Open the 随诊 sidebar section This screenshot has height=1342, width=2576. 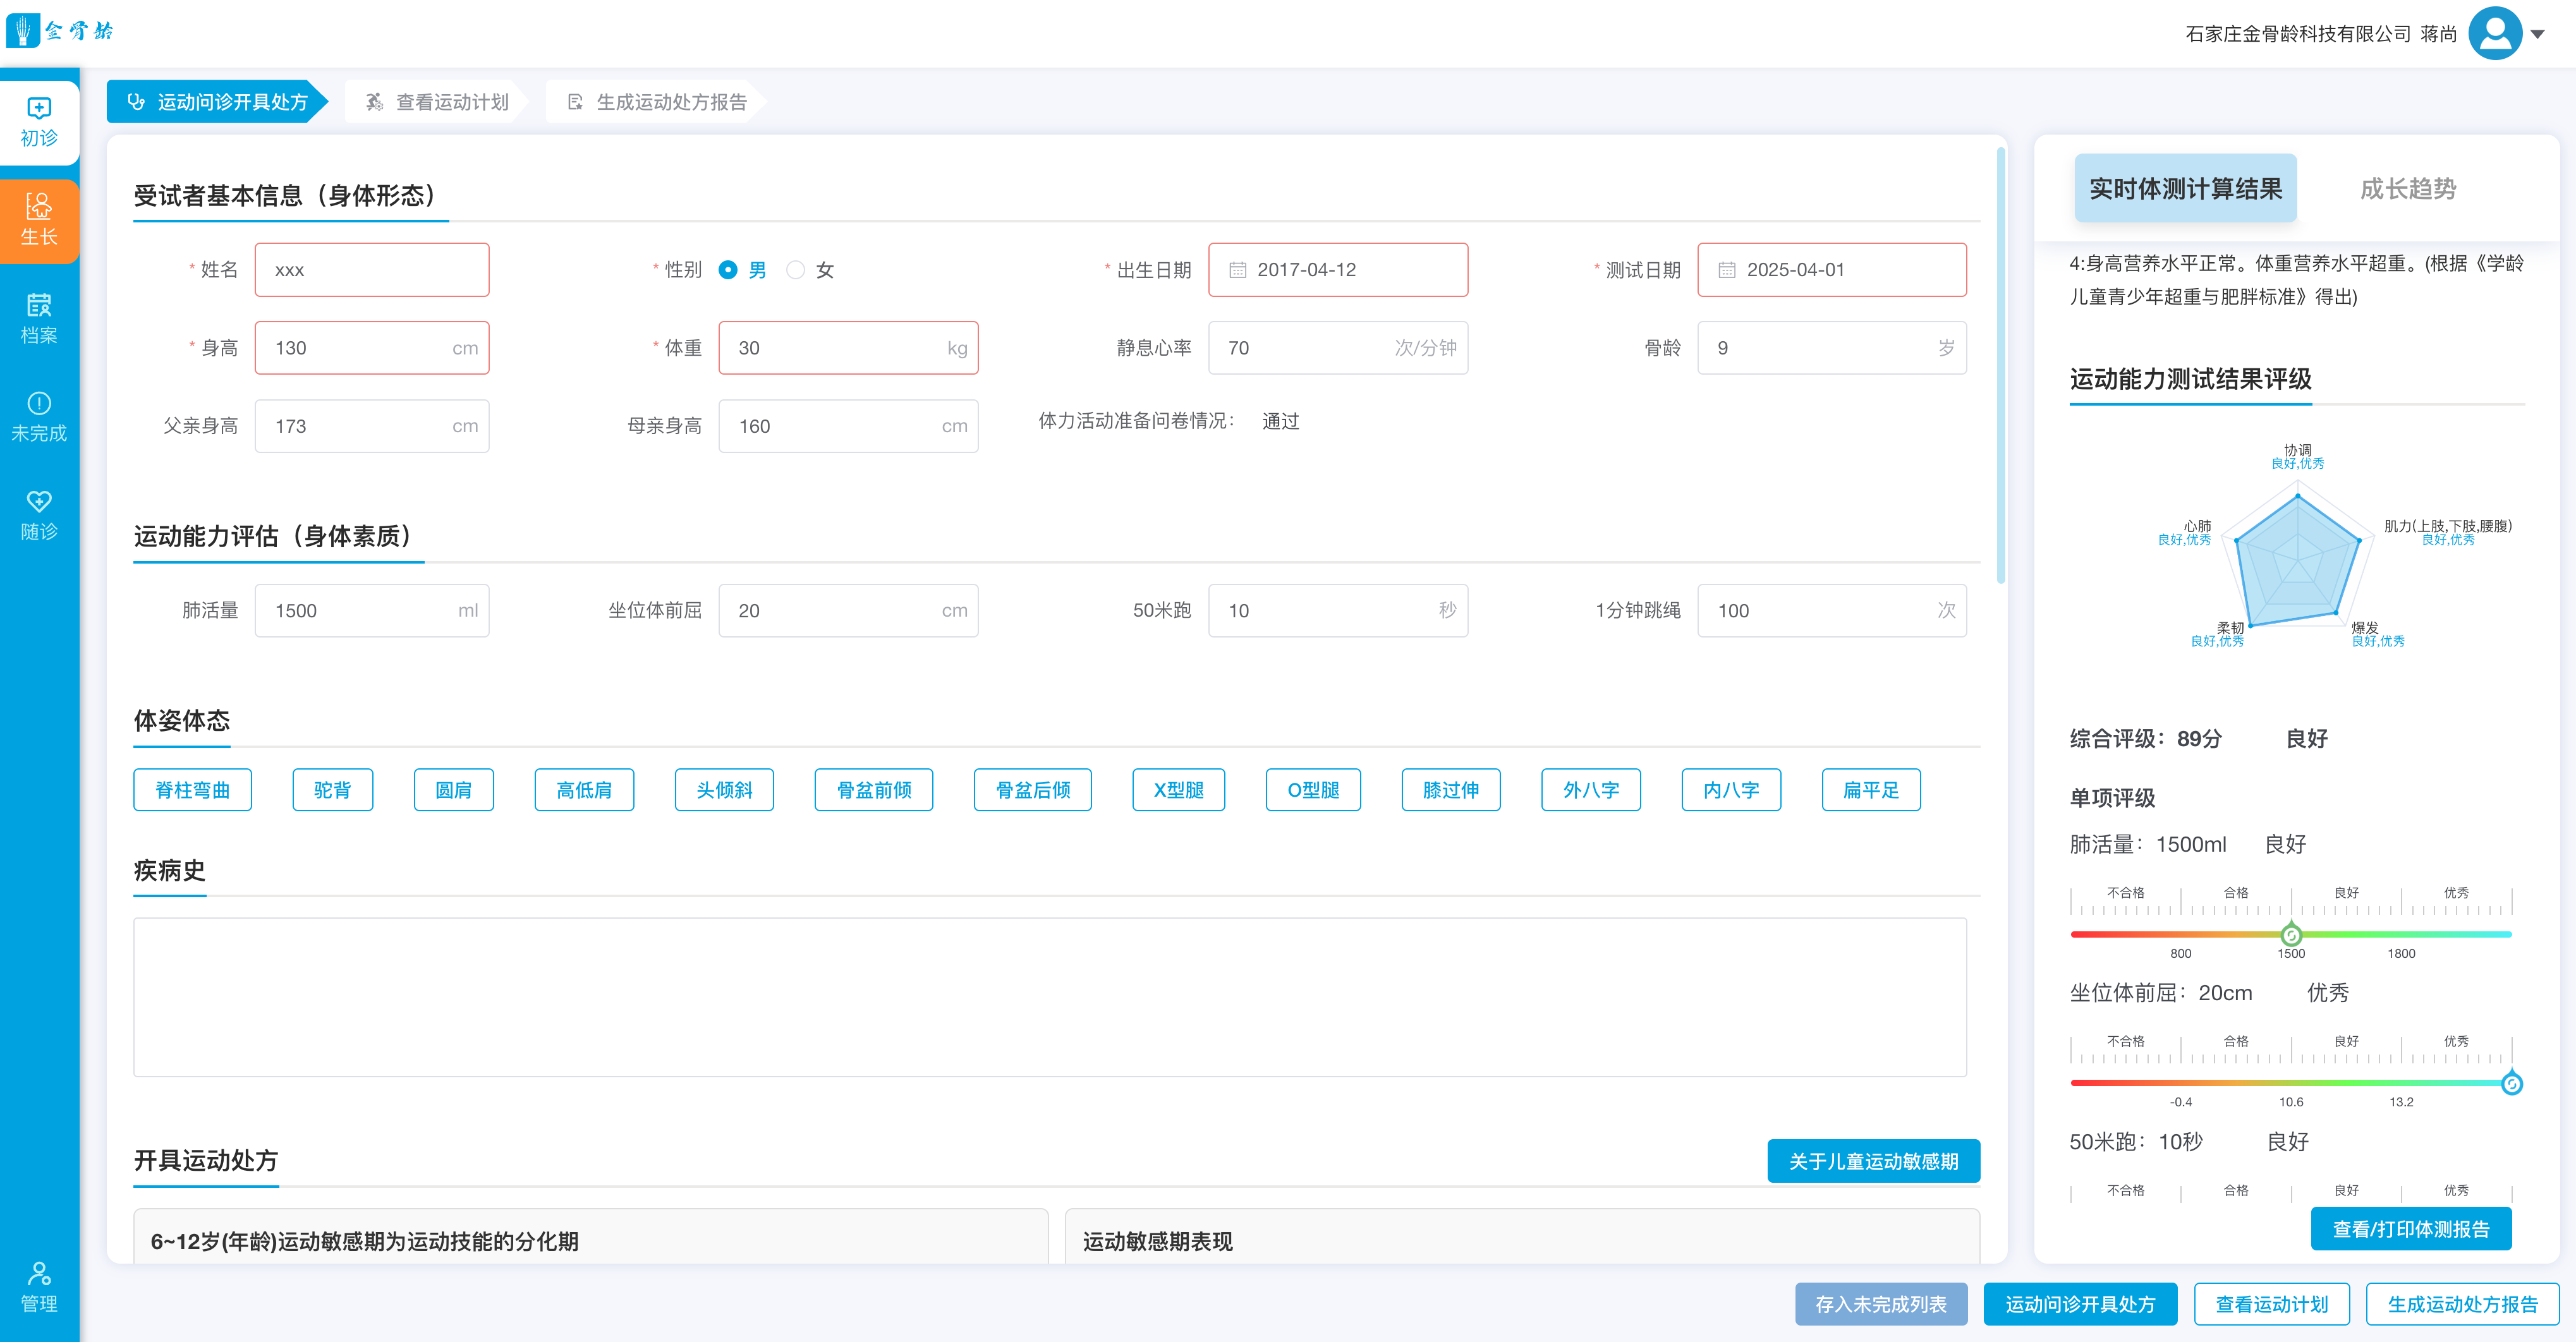tap(39, 515)
